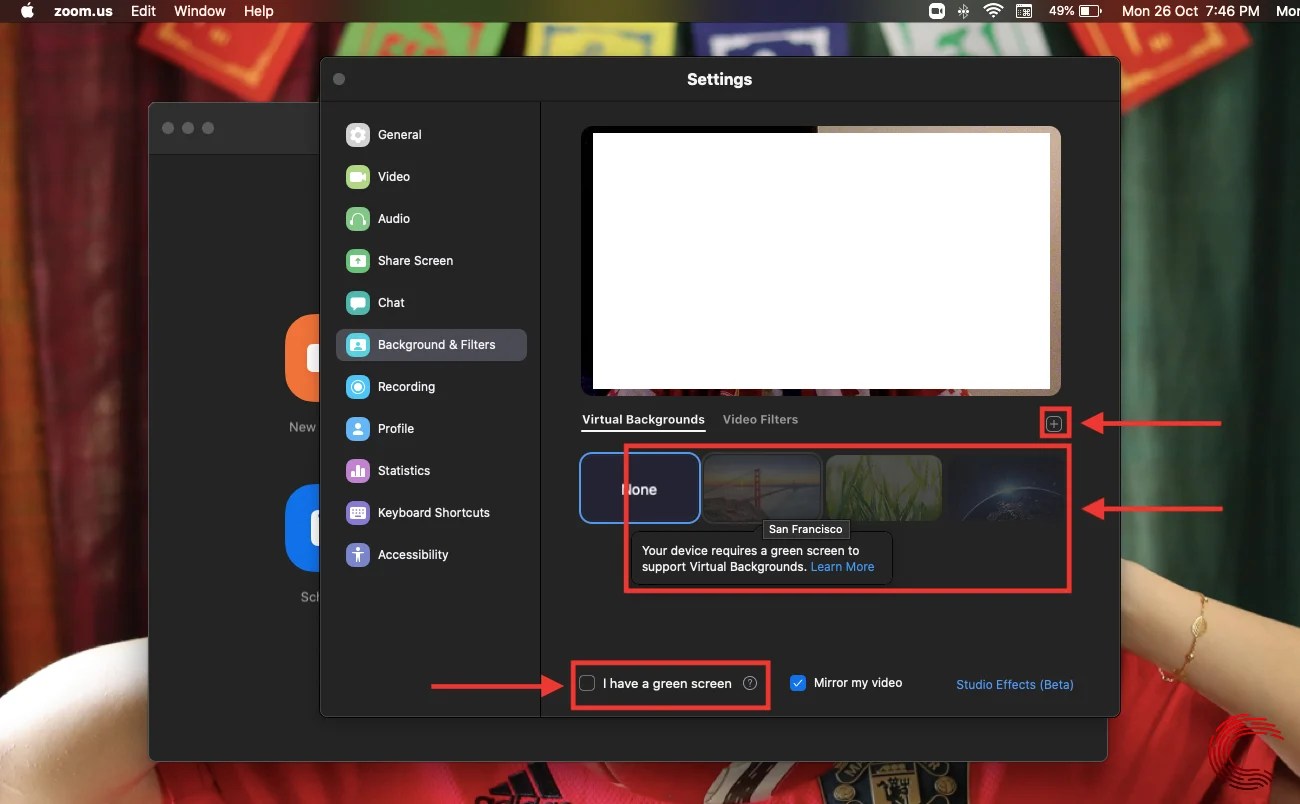This screenshot has height=804, width=1300.
Task: Open the Chat settings section
Action: coord(431,303)
